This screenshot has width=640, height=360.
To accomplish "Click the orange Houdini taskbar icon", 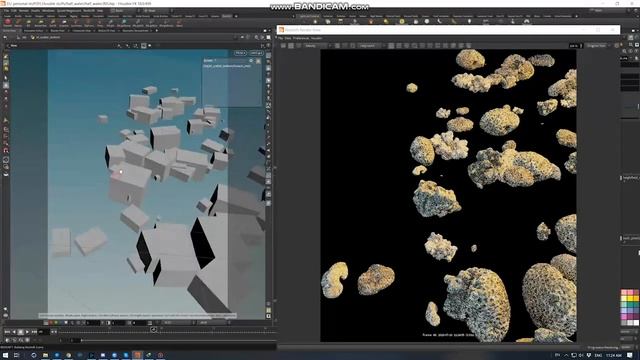I will [137, 355].
